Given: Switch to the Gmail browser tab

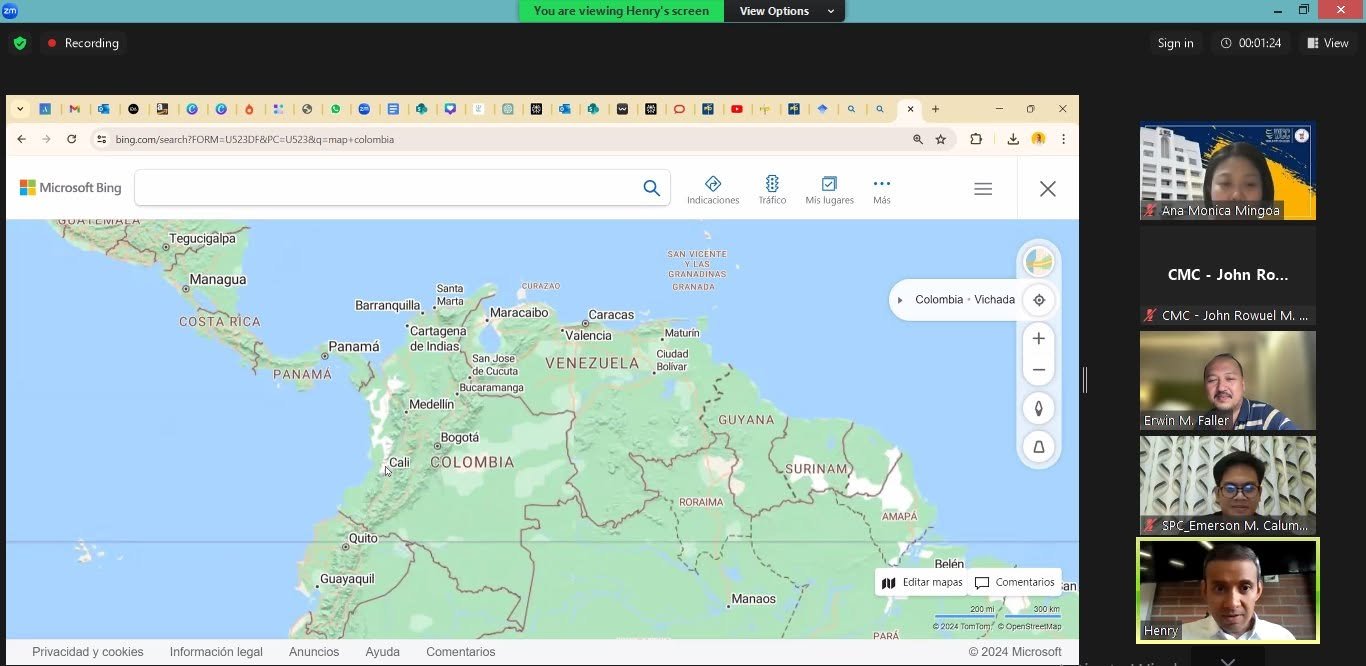Looking at the screenshot, I should click(74, 109).
